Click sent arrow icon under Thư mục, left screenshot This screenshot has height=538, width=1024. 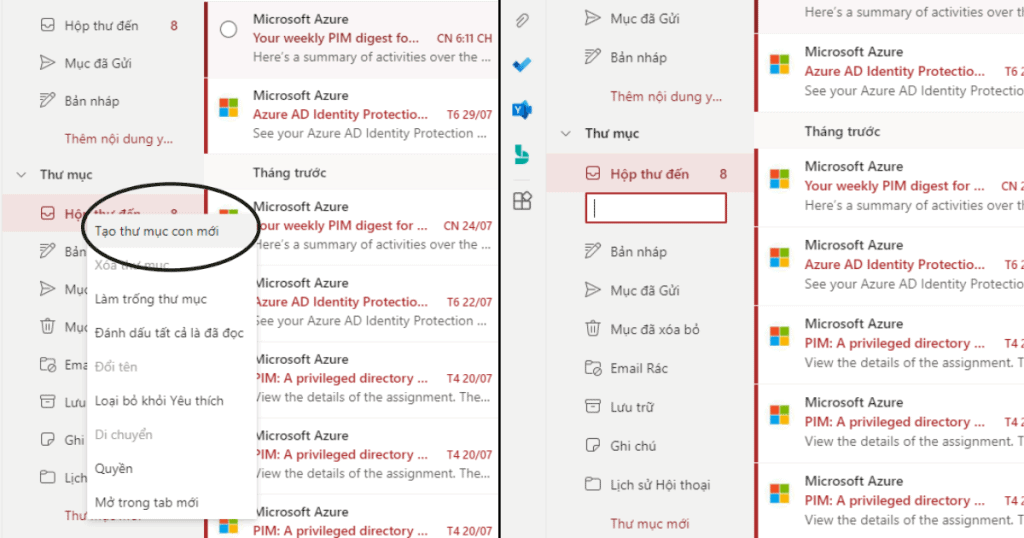pos(48,289)
